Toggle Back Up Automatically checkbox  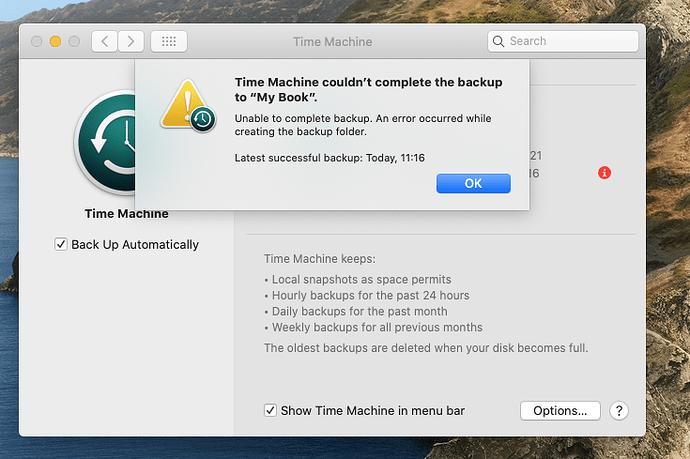point(61,244)
